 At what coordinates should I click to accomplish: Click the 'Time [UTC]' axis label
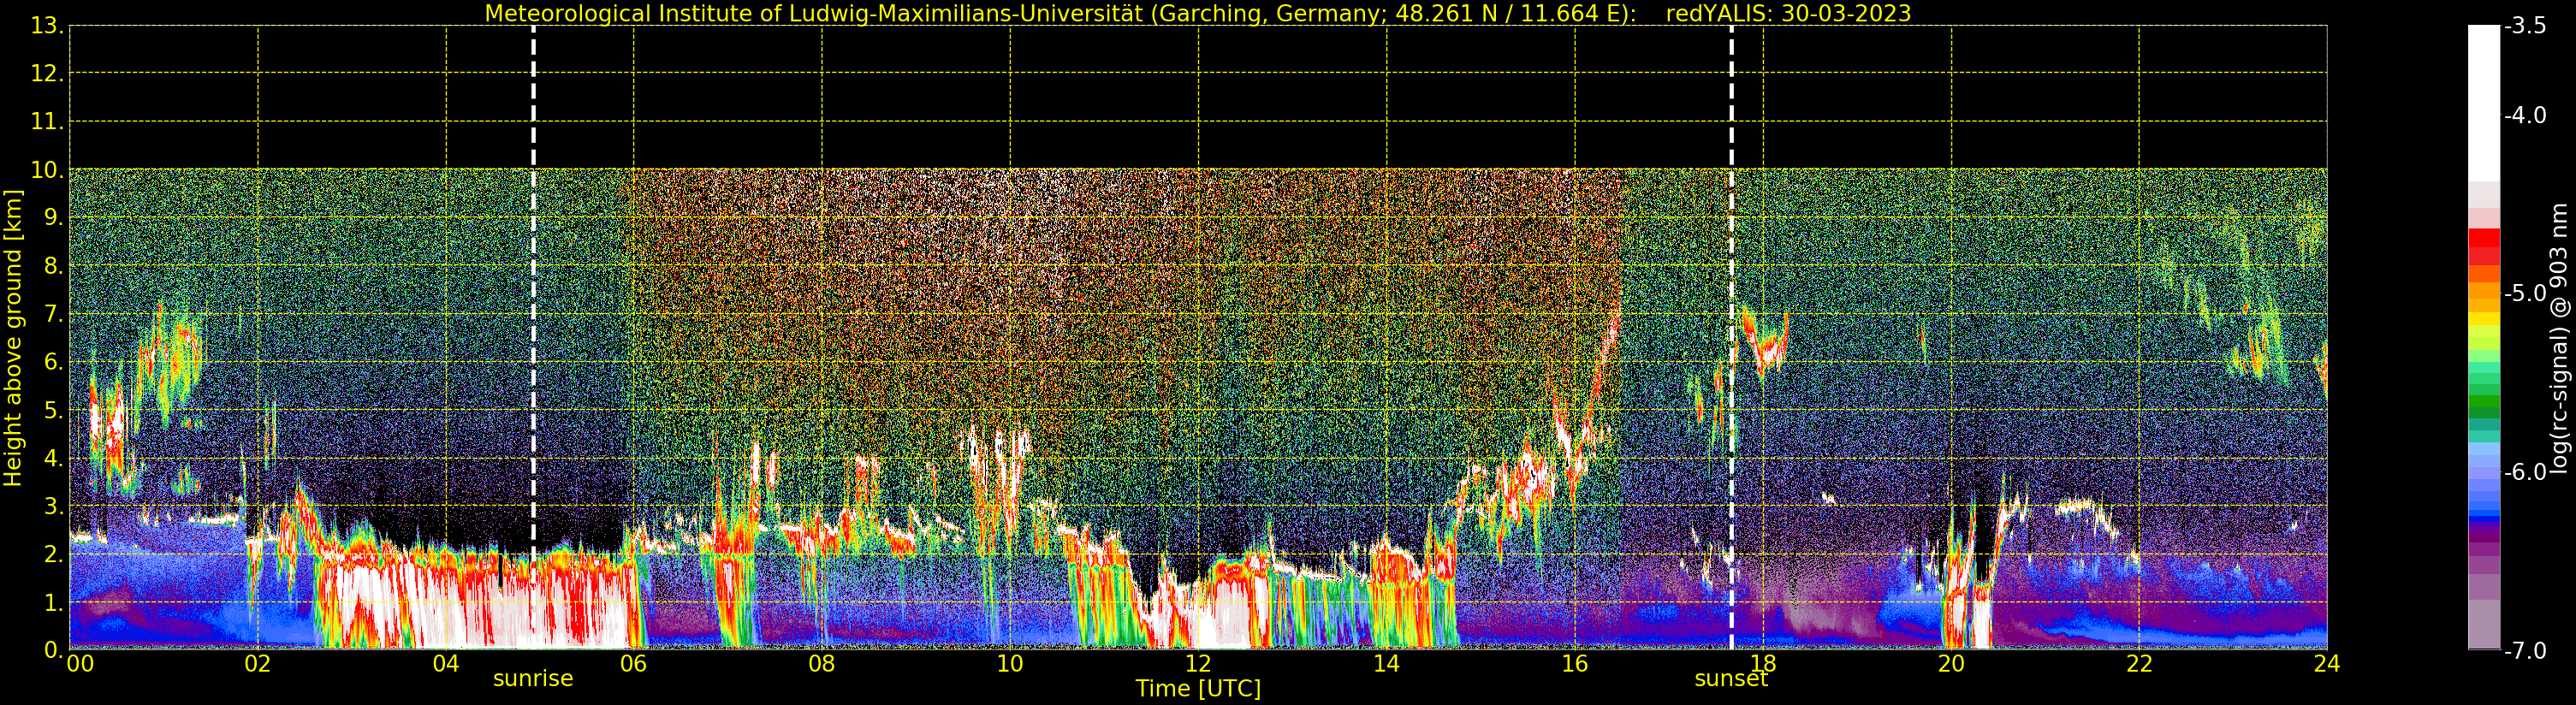1197,688
